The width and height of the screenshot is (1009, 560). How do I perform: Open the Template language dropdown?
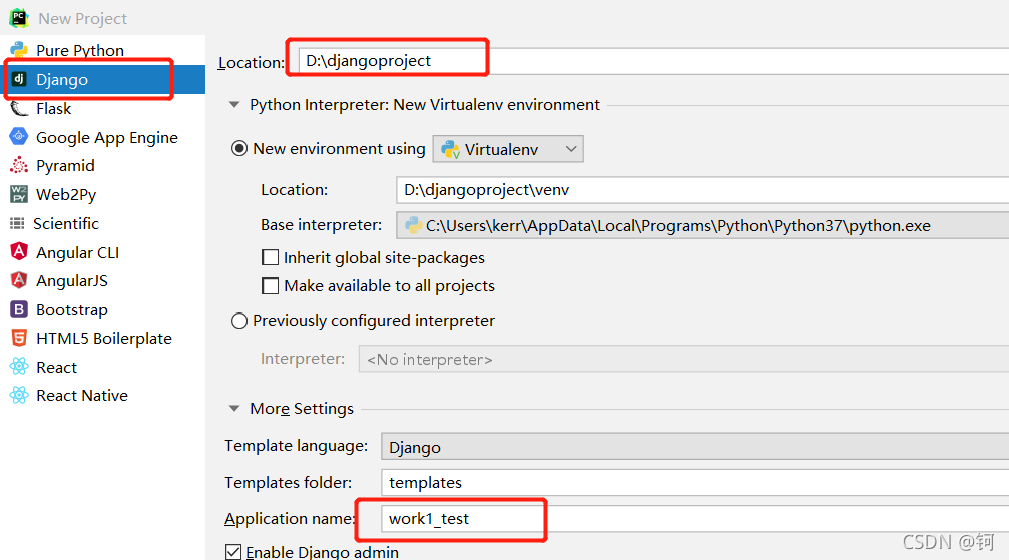695,447
